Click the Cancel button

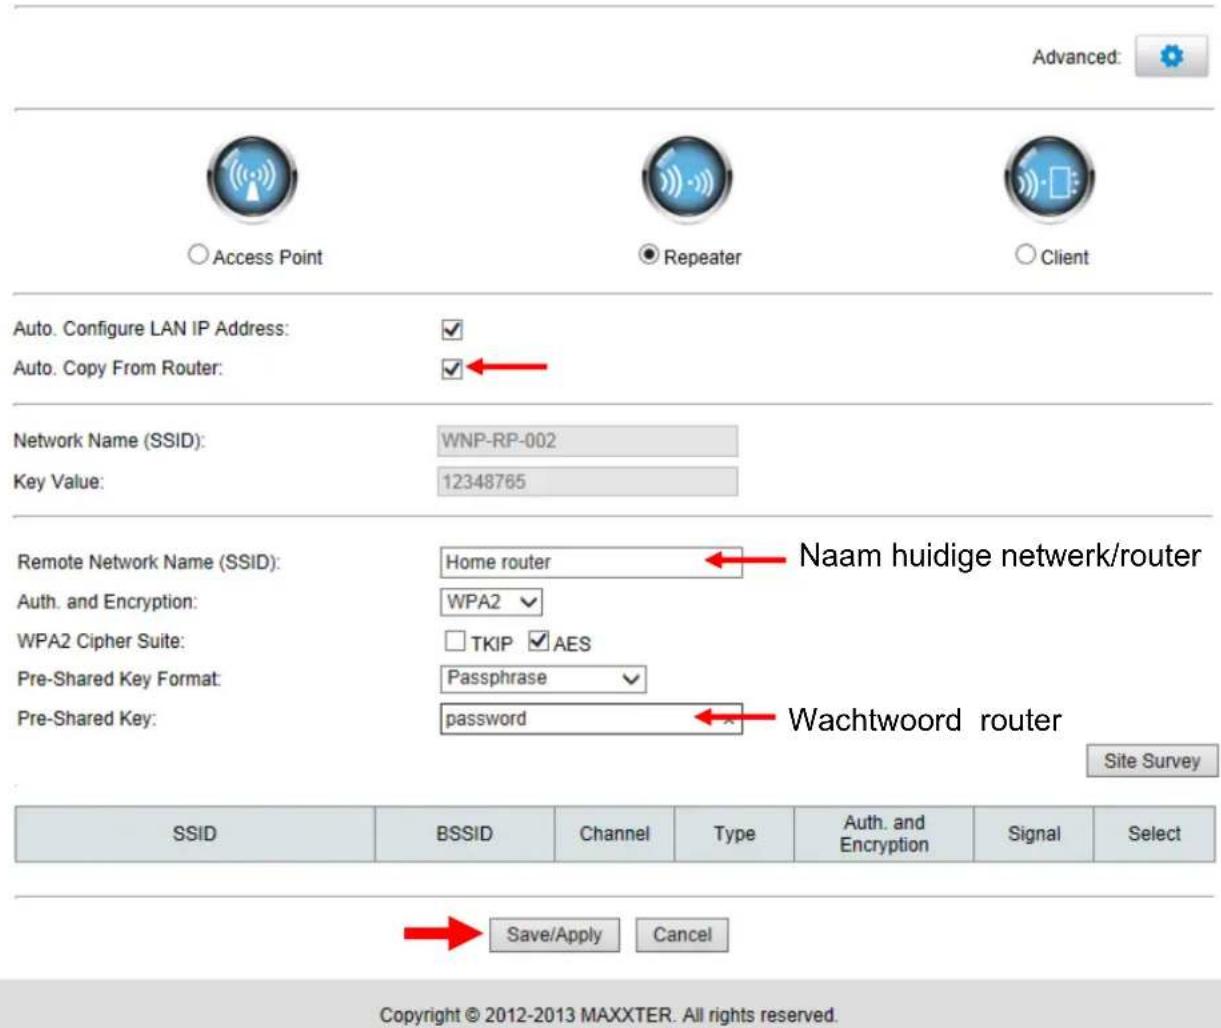tap(682, 935)
